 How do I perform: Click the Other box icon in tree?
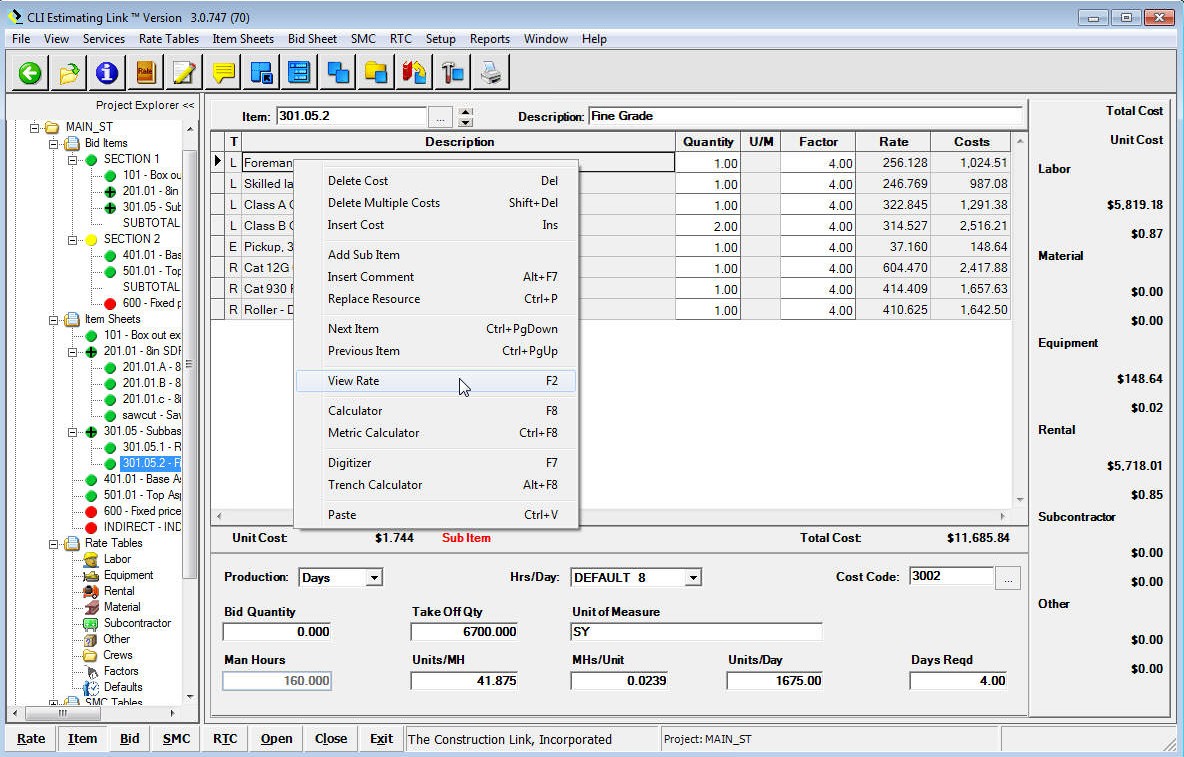91,639
